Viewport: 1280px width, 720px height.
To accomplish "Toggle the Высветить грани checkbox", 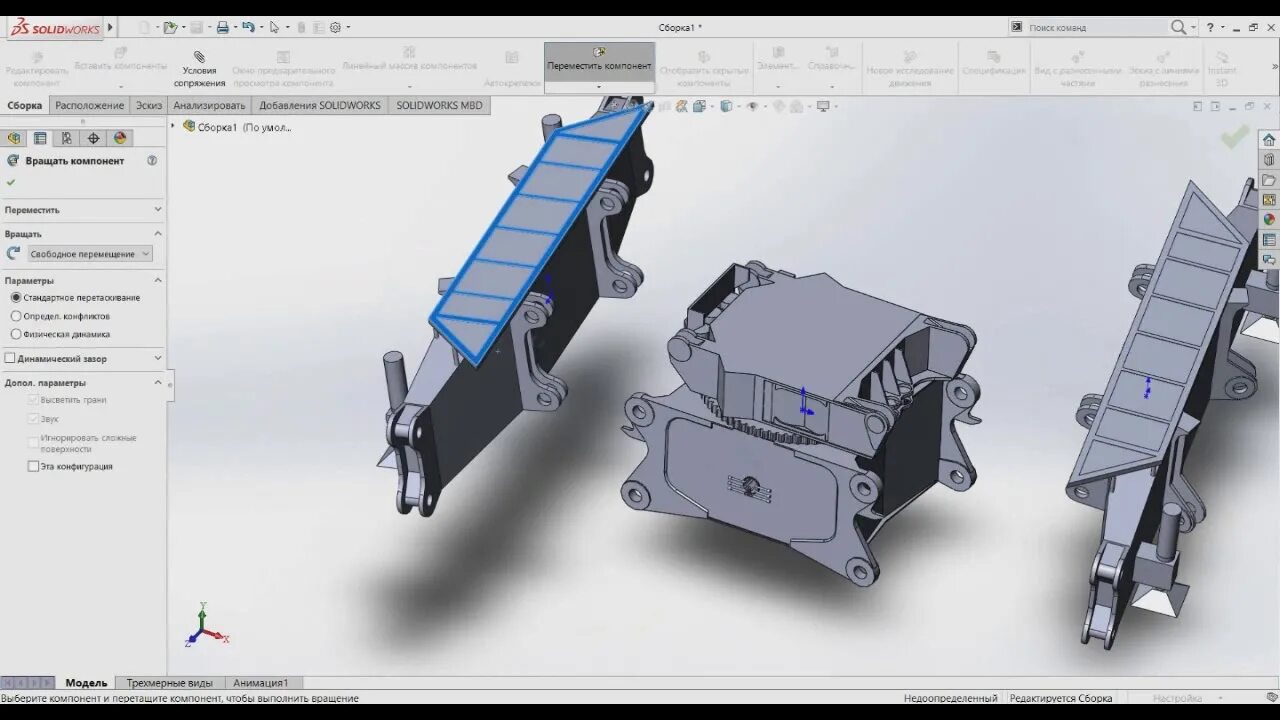I will coord(33,400).
